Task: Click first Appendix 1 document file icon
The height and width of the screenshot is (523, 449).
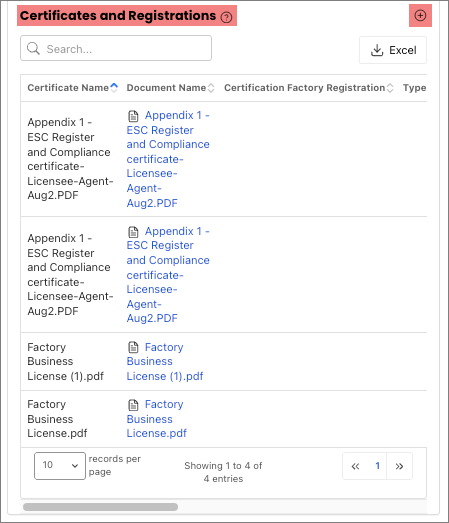Action: 133,116
